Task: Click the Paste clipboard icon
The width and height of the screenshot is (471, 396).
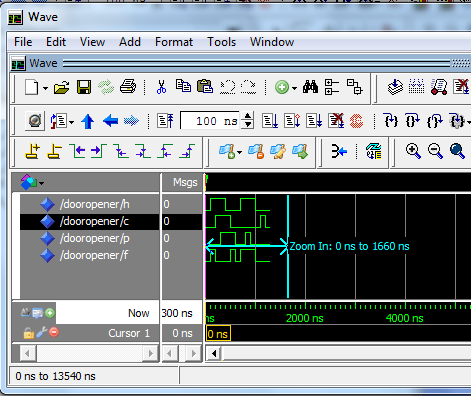Action: 205,87
